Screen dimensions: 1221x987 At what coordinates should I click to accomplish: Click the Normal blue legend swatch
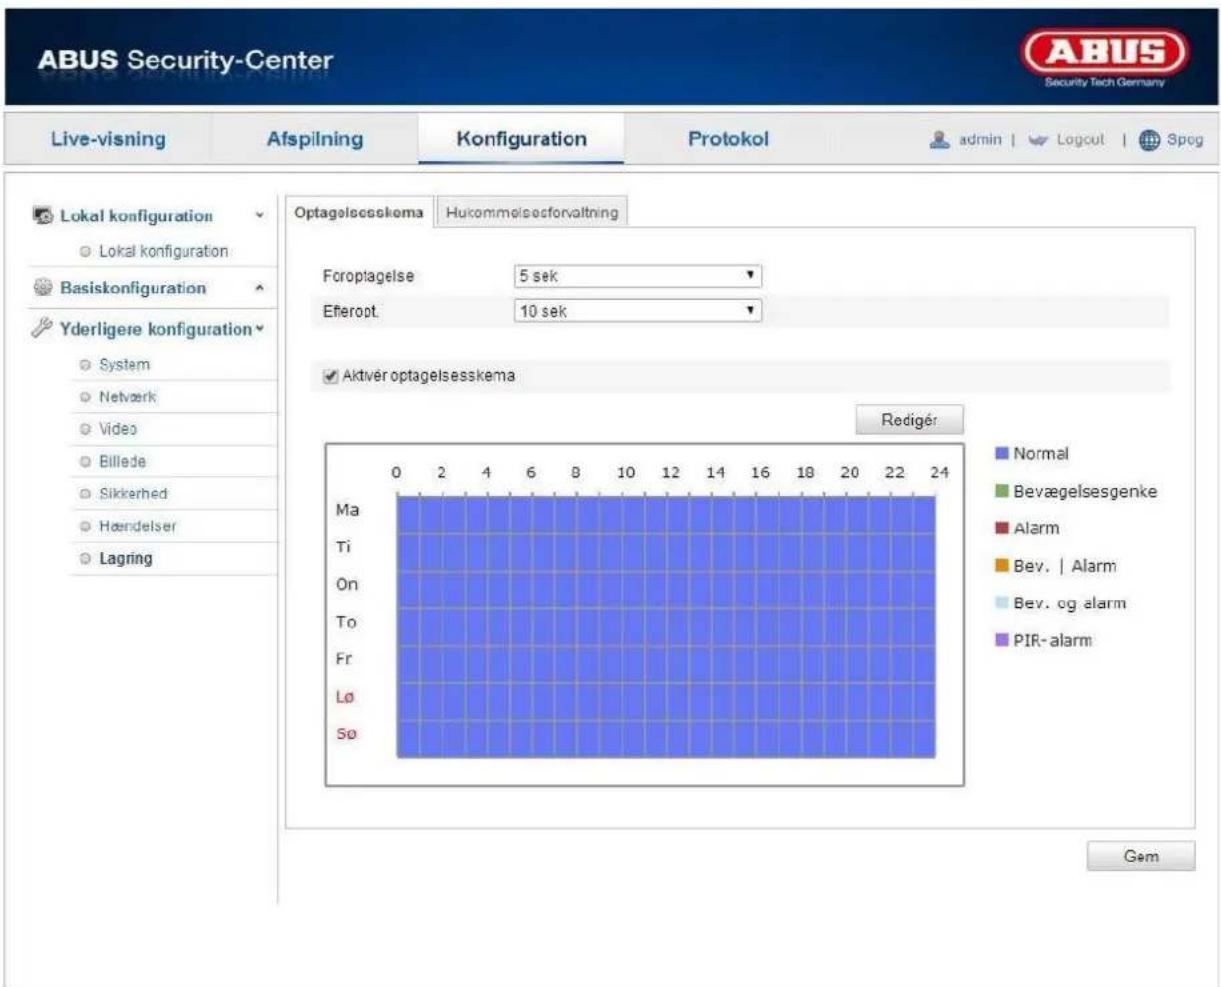(1001, 453)
